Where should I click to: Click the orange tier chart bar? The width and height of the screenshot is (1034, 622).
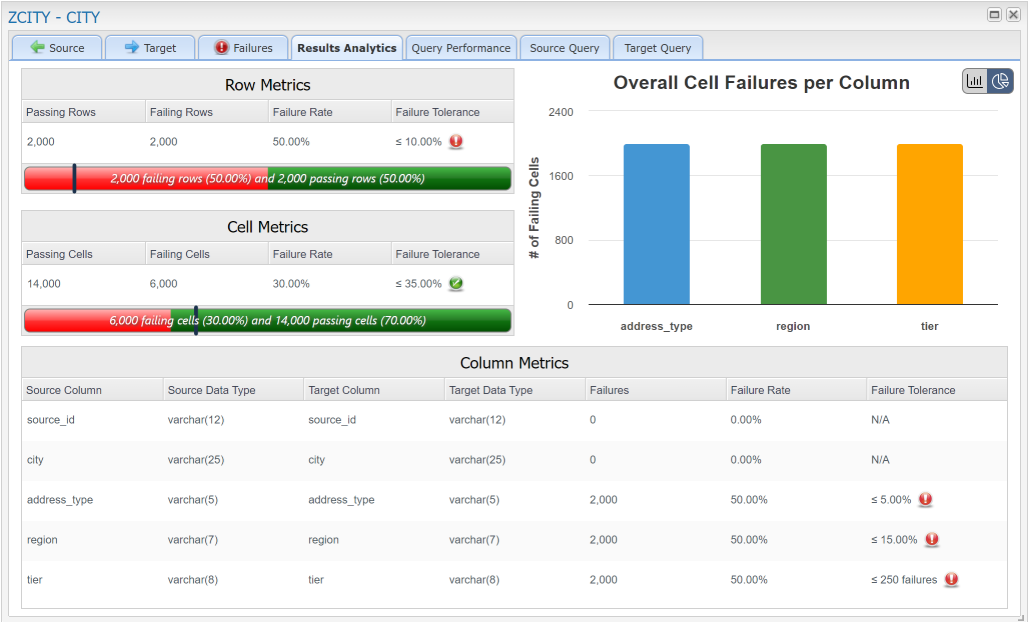[x=929, y=225]
